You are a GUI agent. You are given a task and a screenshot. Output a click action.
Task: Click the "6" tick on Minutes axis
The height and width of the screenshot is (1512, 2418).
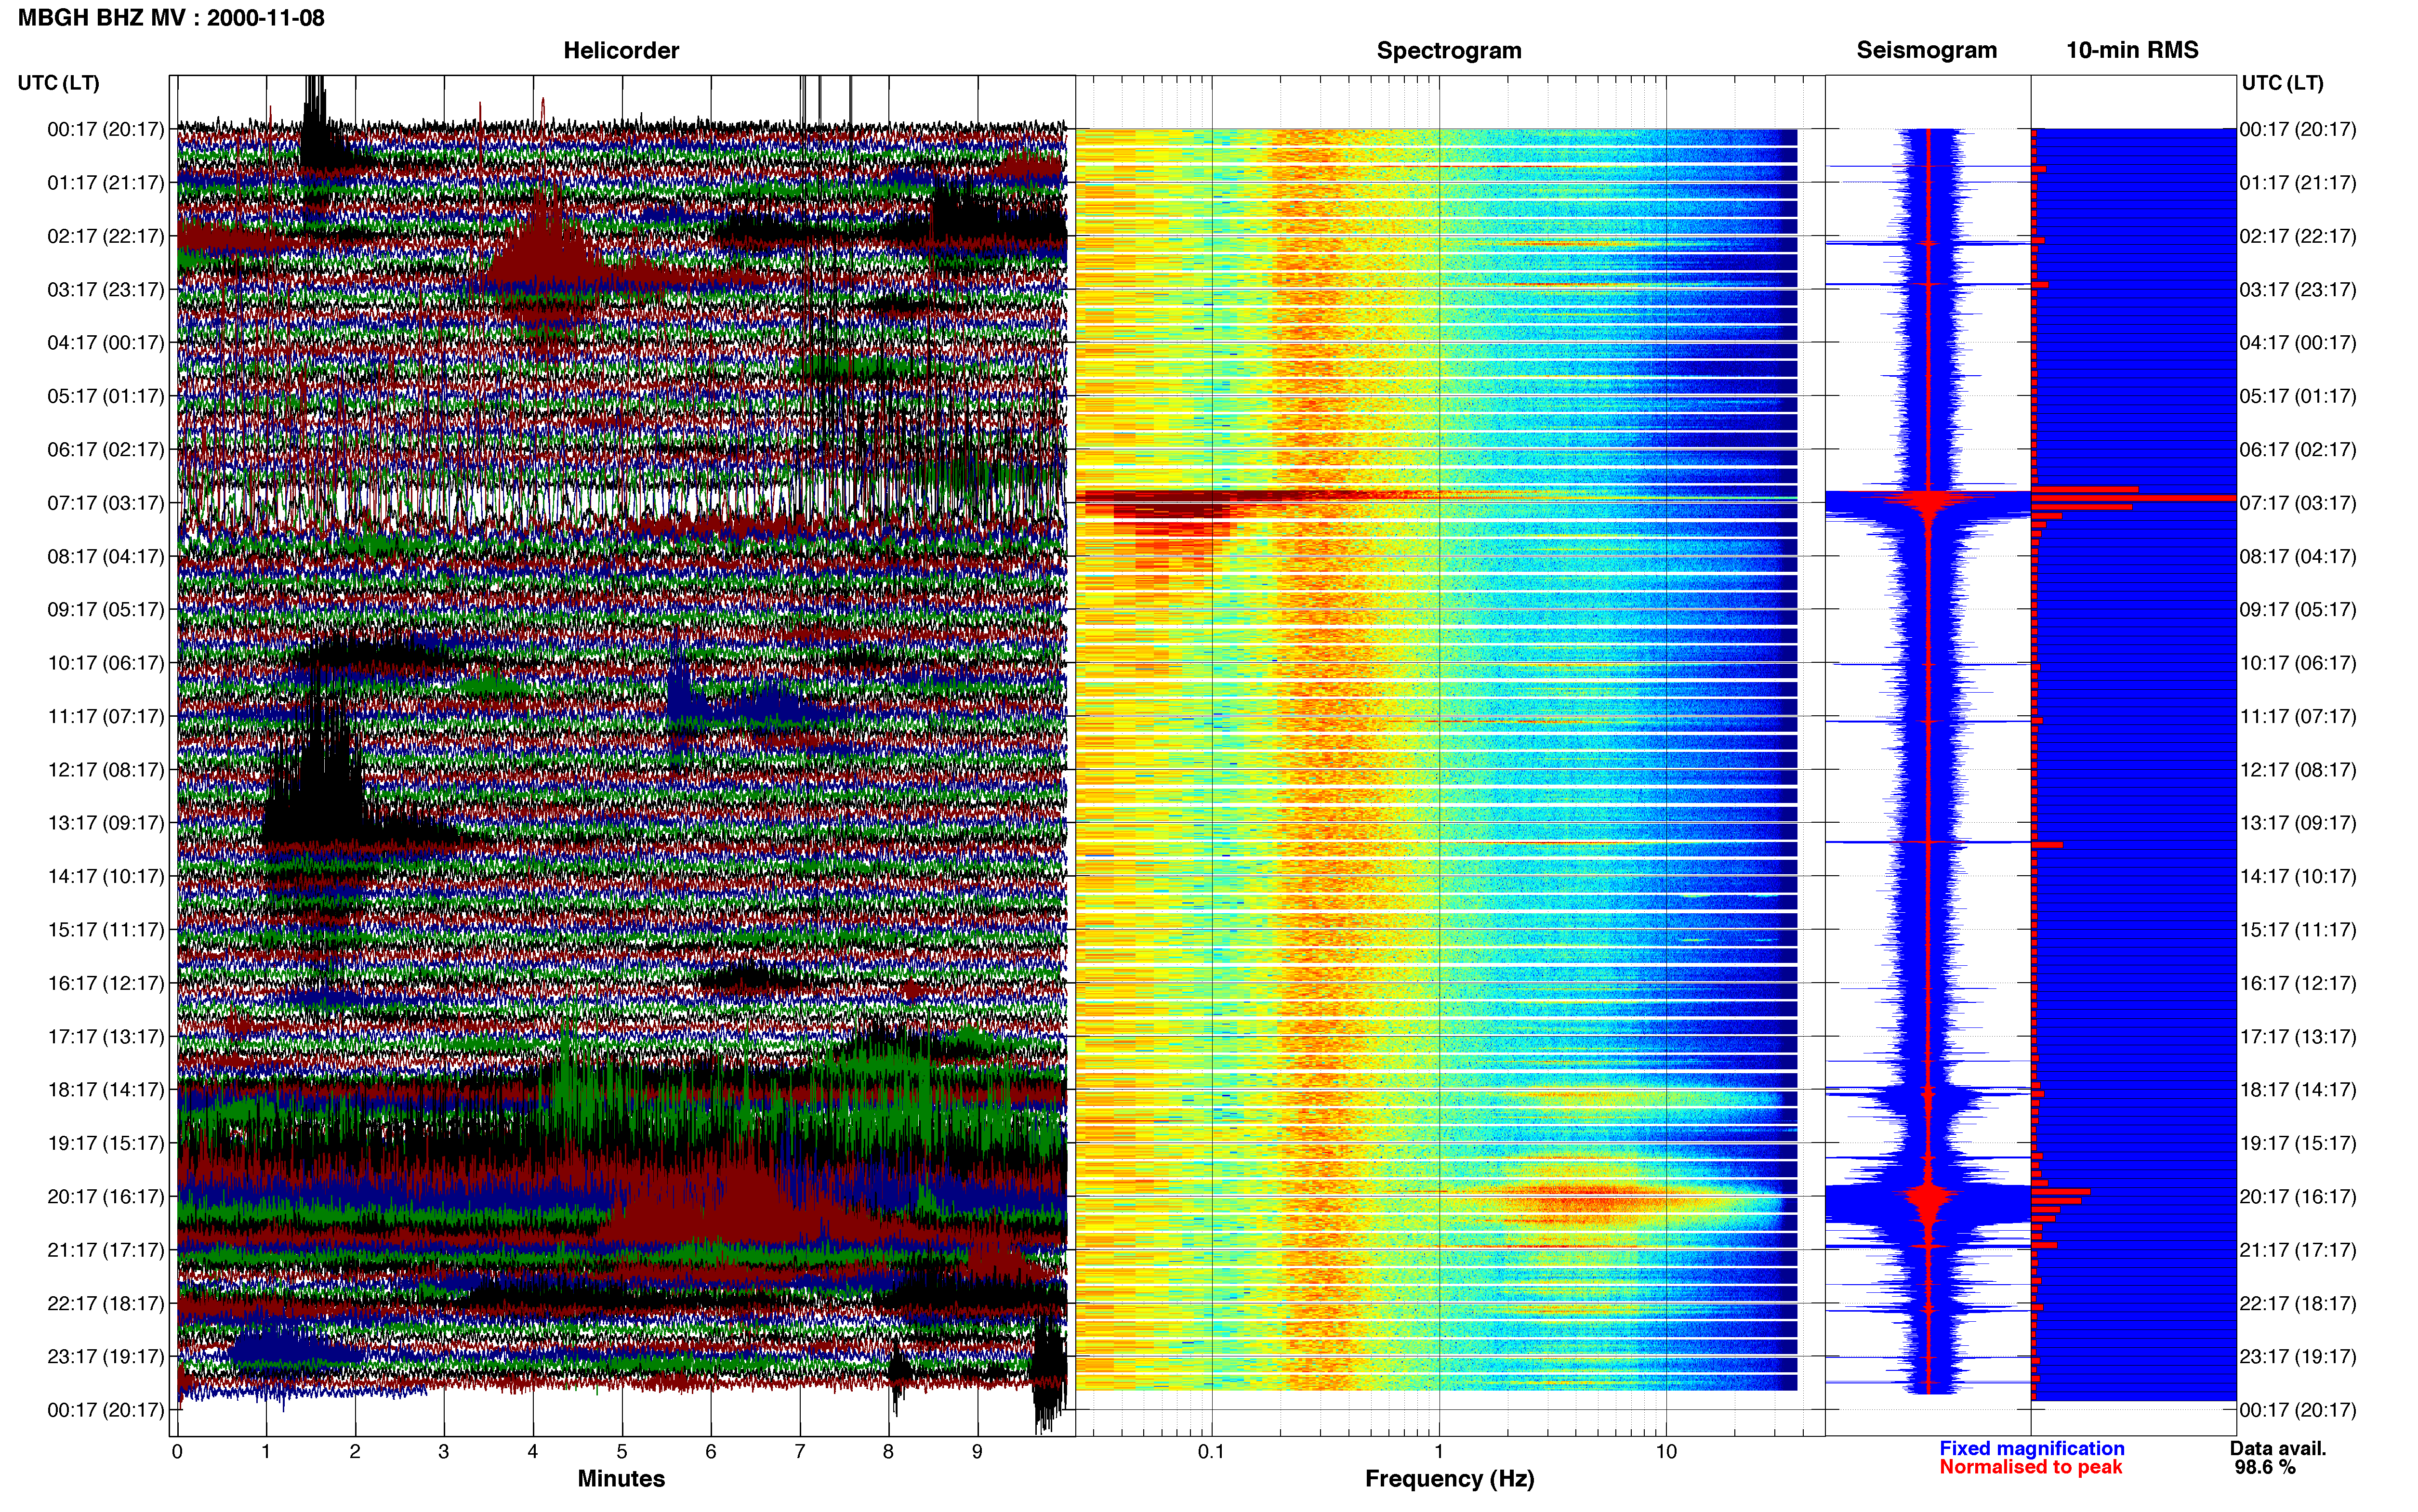tap(711, 1452)
